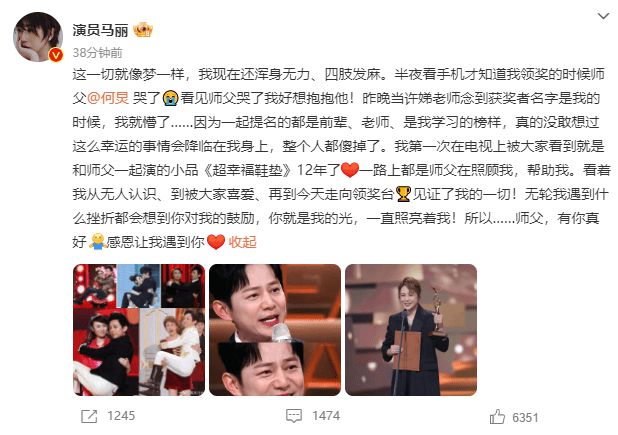Open the collage photo thumbnail
618x435 pixels.
(x=139, y=330)
